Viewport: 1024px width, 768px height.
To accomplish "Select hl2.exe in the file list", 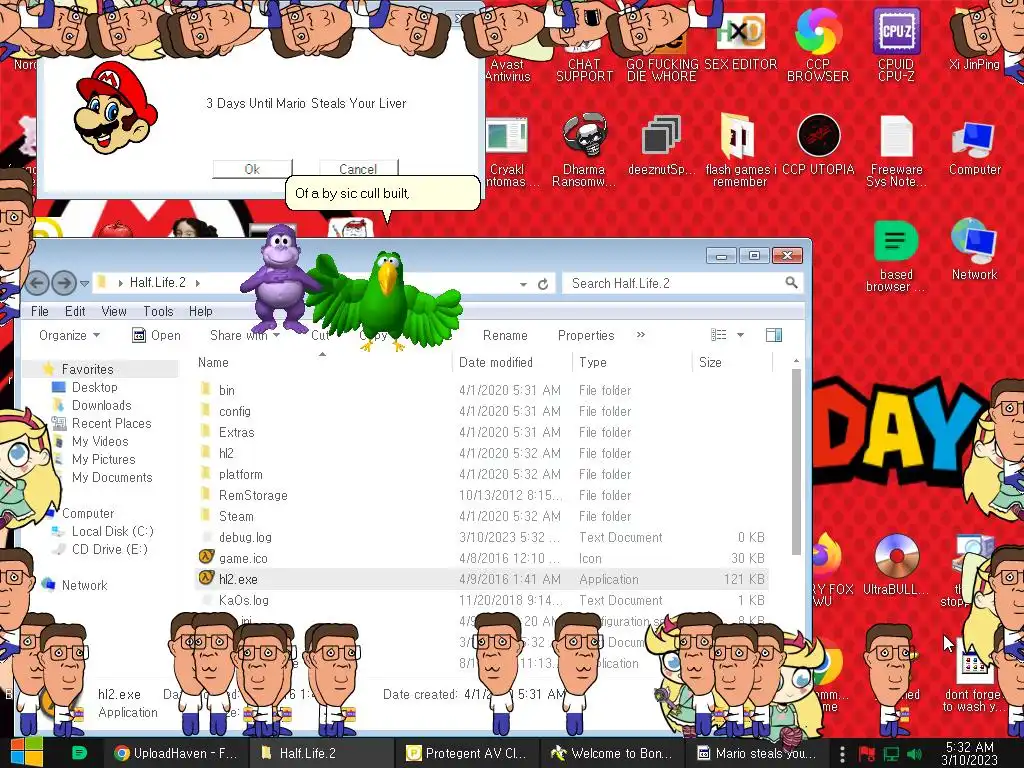I will [481, 579].
